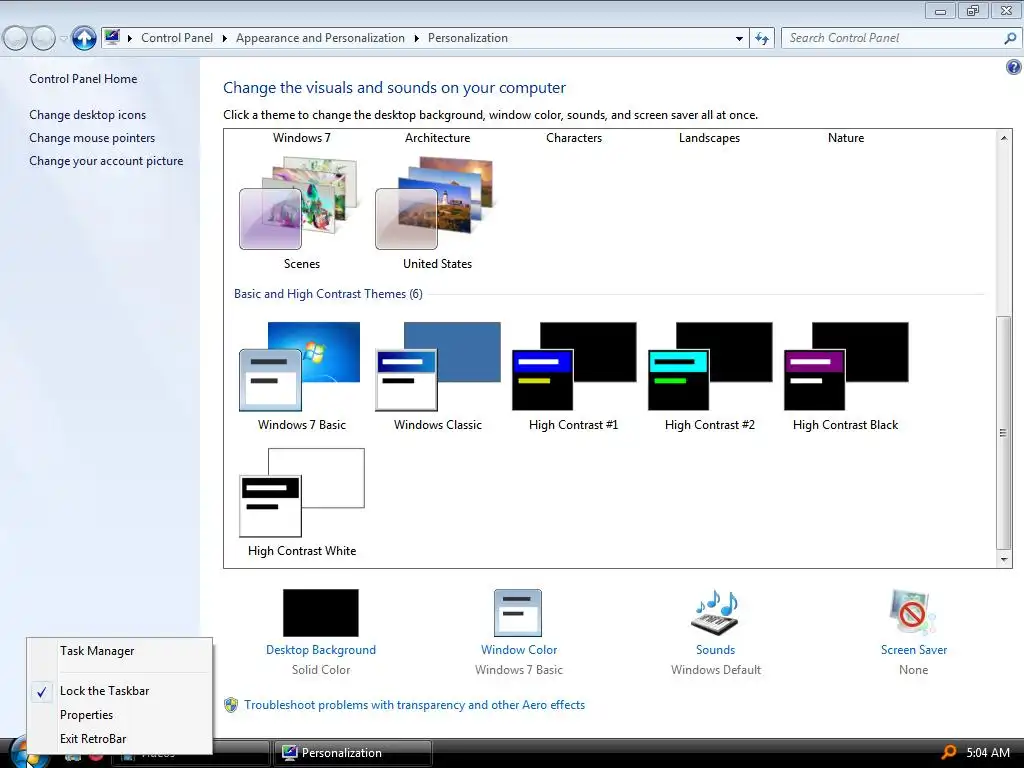Click Personalization taskbar button

[x=352, y=753]
